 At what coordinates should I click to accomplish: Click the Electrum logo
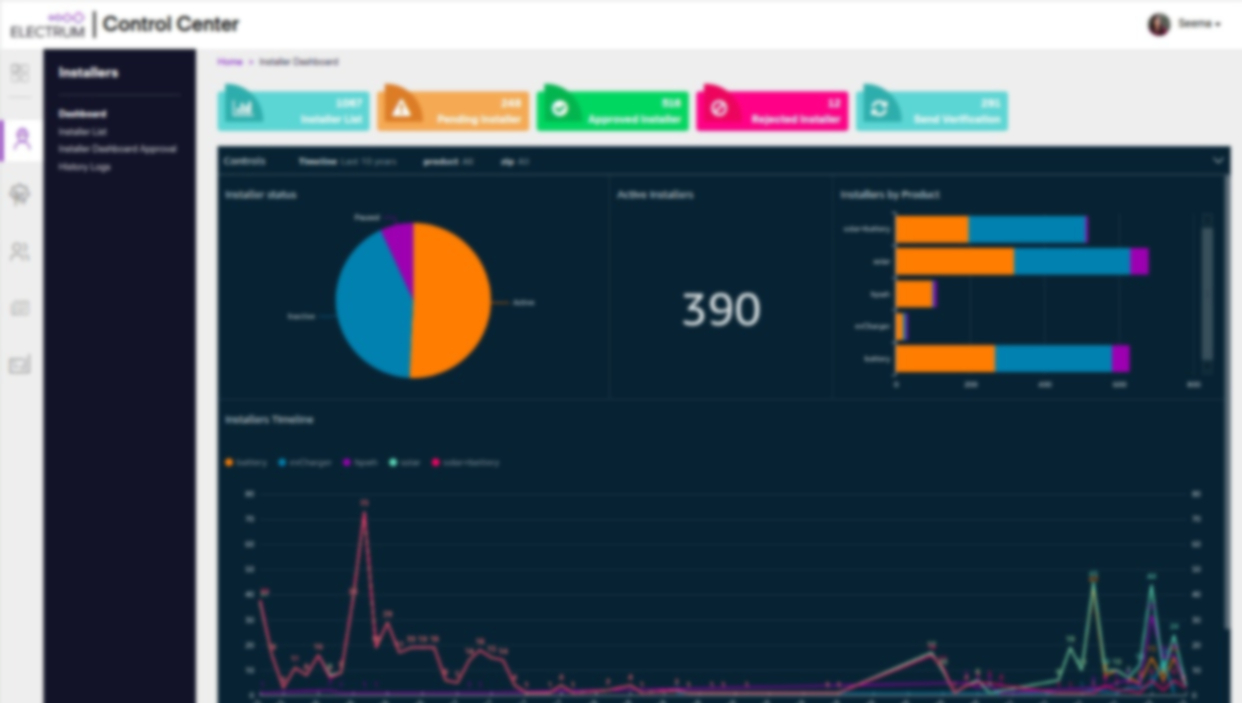tap(47, 25)
